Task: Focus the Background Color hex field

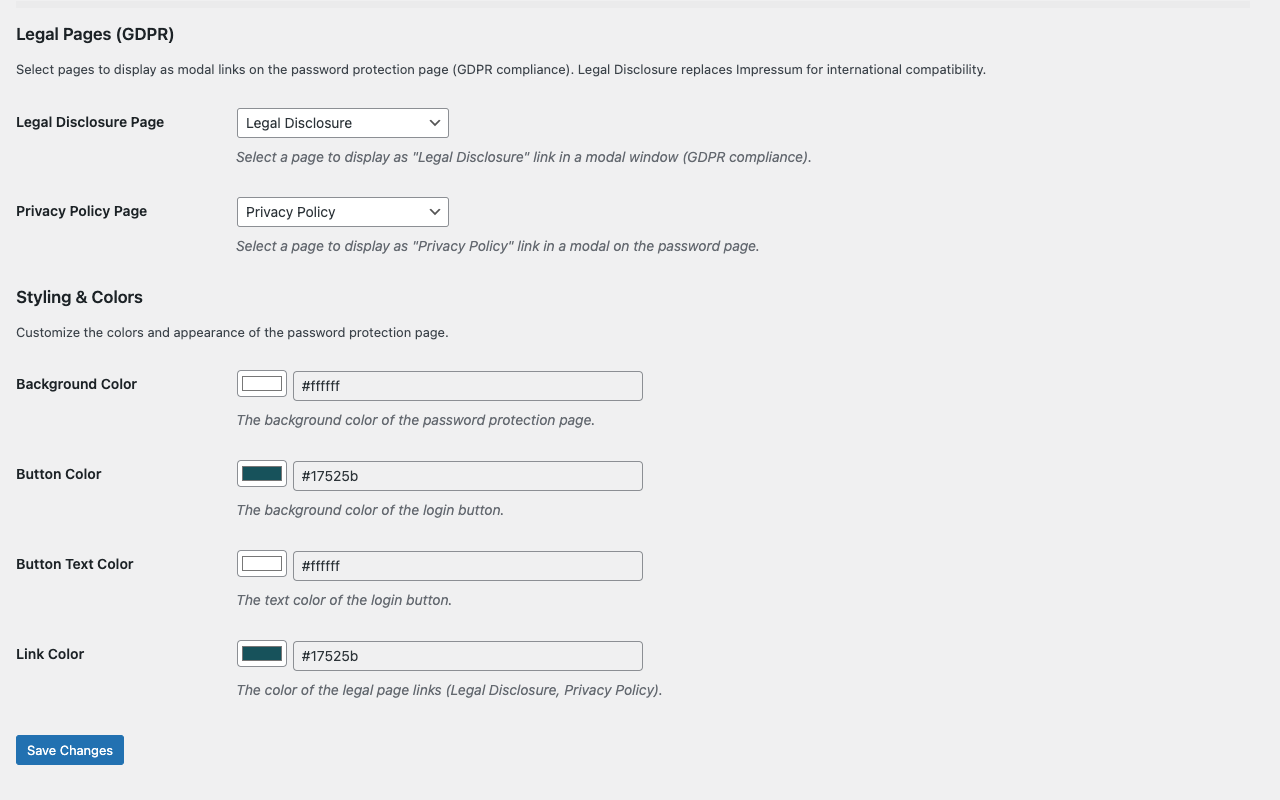Action: tap(468, 386)
